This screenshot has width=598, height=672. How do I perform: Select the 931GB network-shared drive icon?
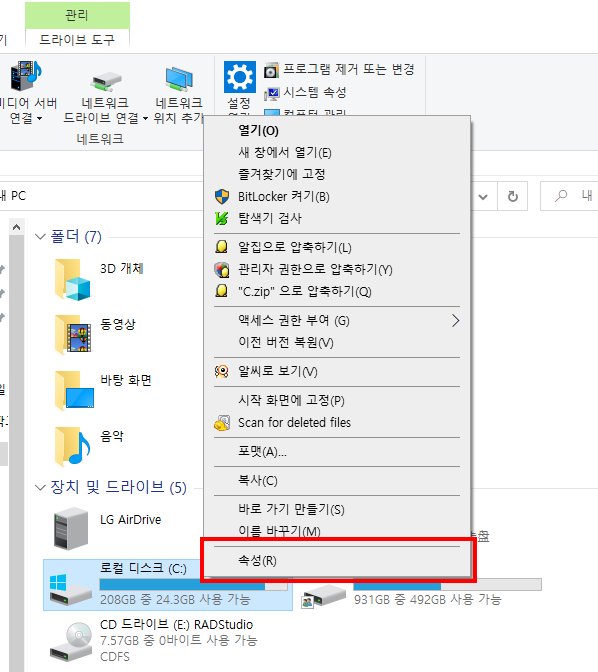coord(324,596)
